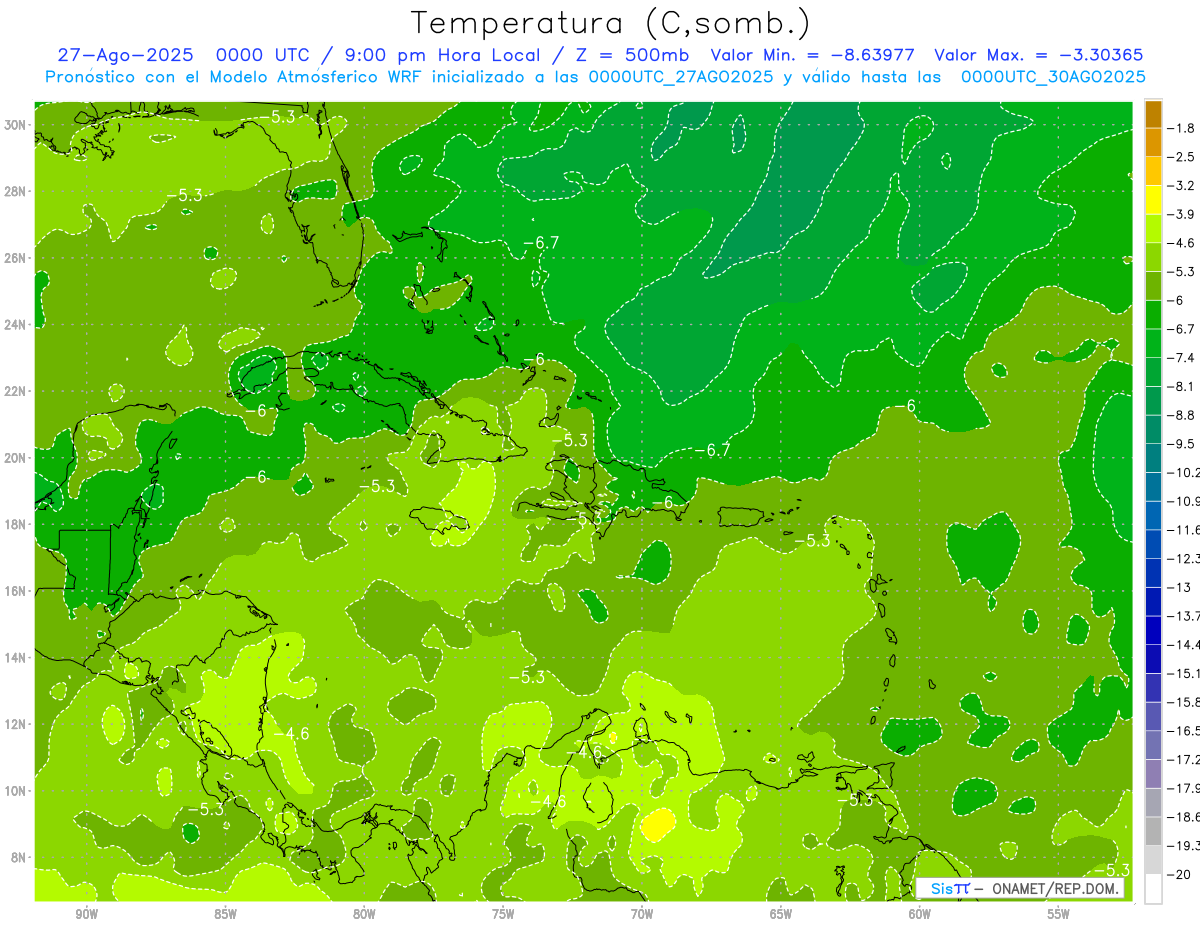Click the date "27-Ago-2025" in the header
1200x927 pixels.
click(x=125, y=55)
